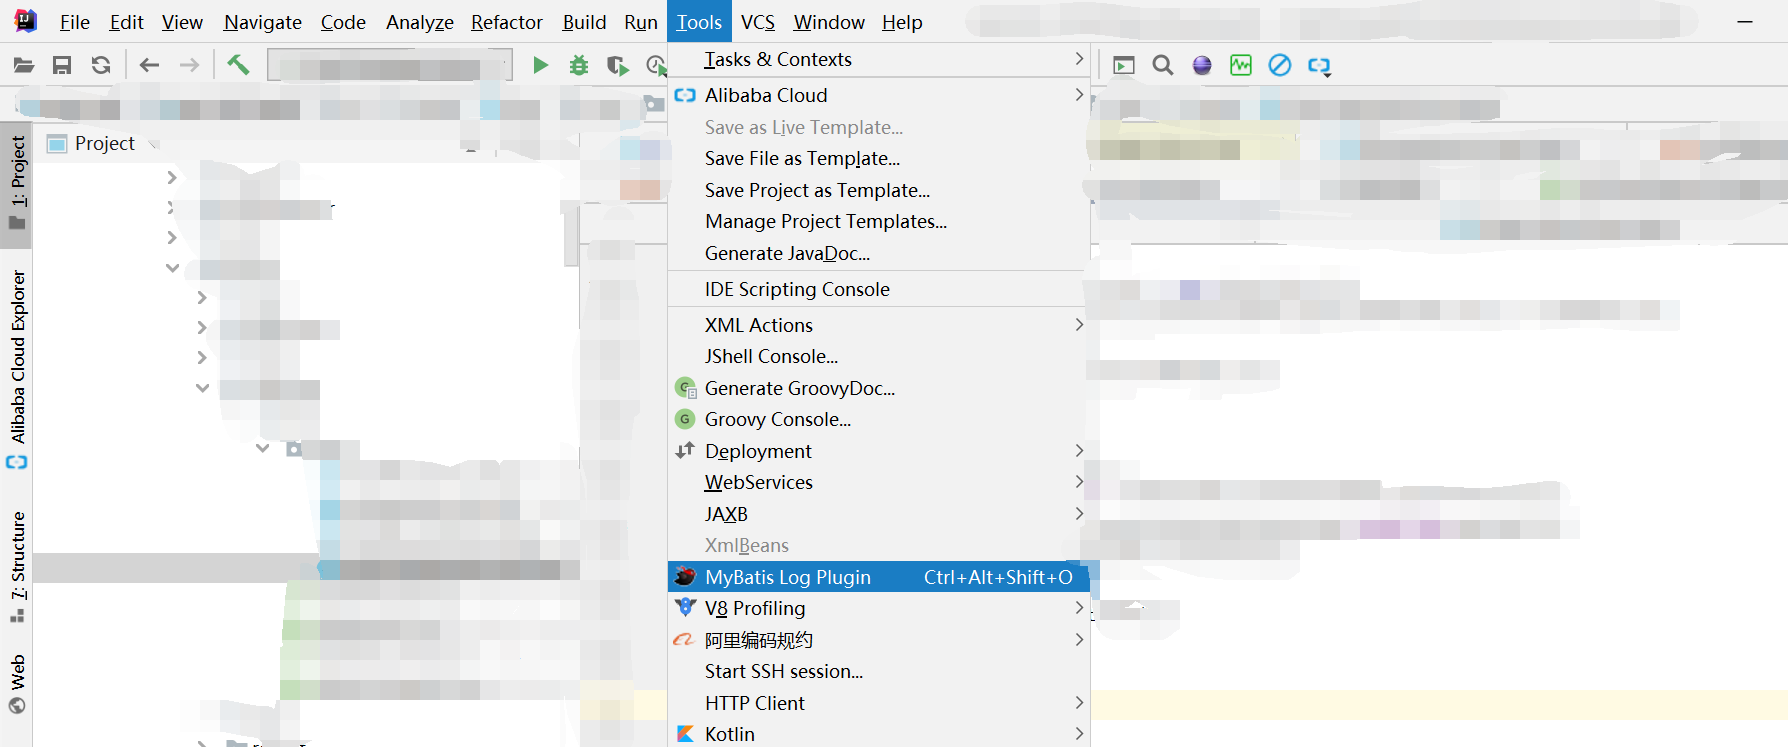
Task: Run the app with green play icon
Action: [541, 65]
